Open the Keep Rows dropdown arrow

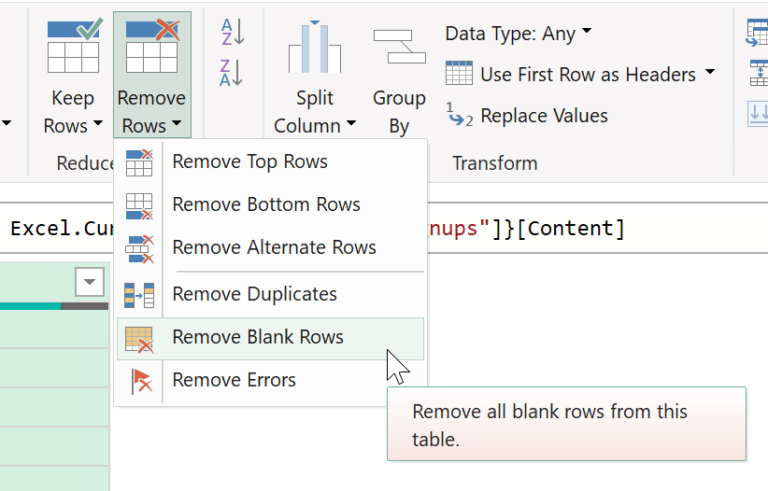point(98,123)
